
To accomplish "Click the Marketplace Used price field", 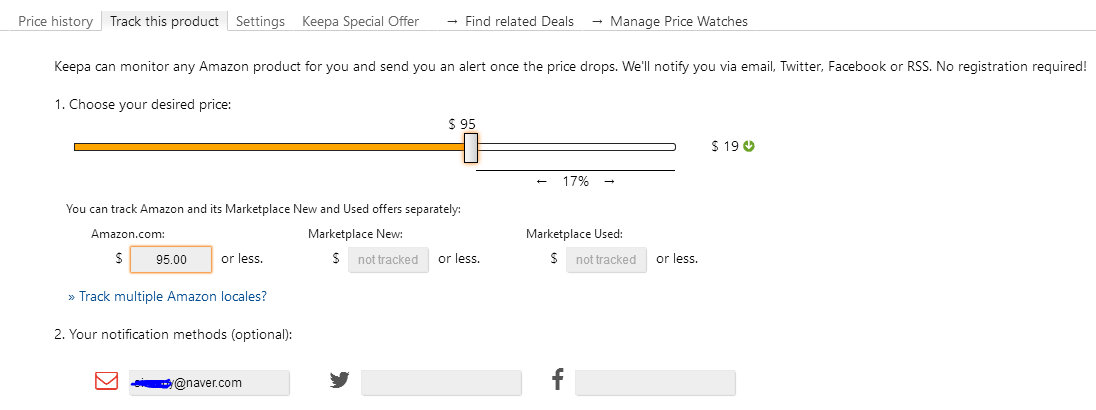I will [606, 259].
